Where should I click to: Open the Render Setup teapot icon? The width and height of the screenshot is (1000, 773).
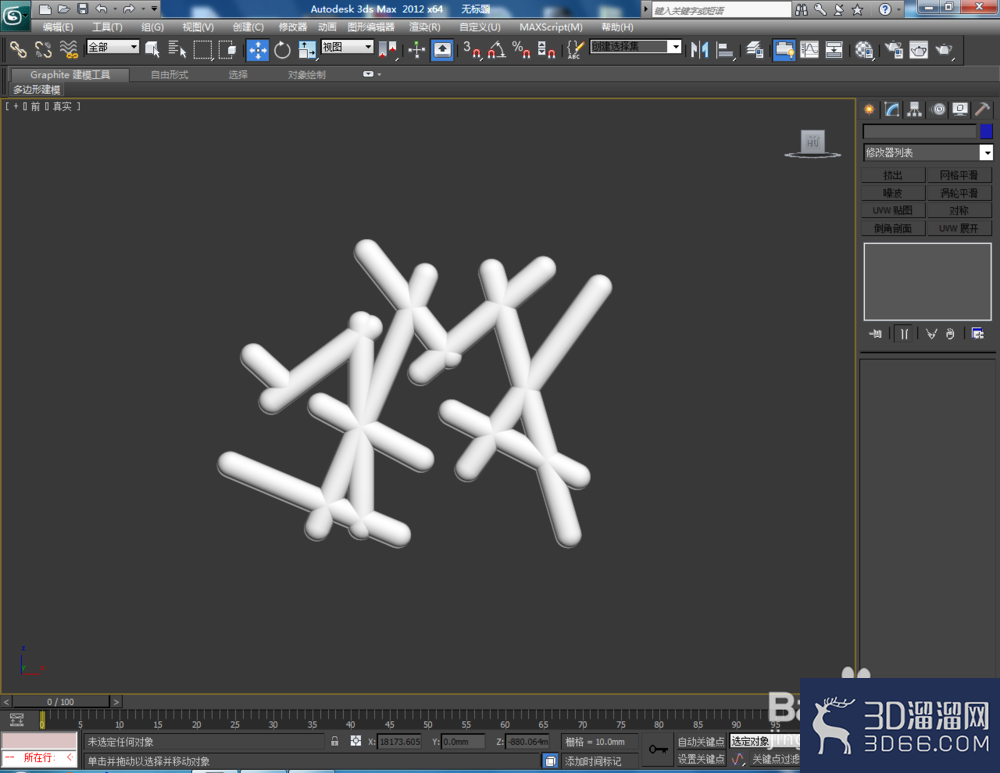point(893,50)
